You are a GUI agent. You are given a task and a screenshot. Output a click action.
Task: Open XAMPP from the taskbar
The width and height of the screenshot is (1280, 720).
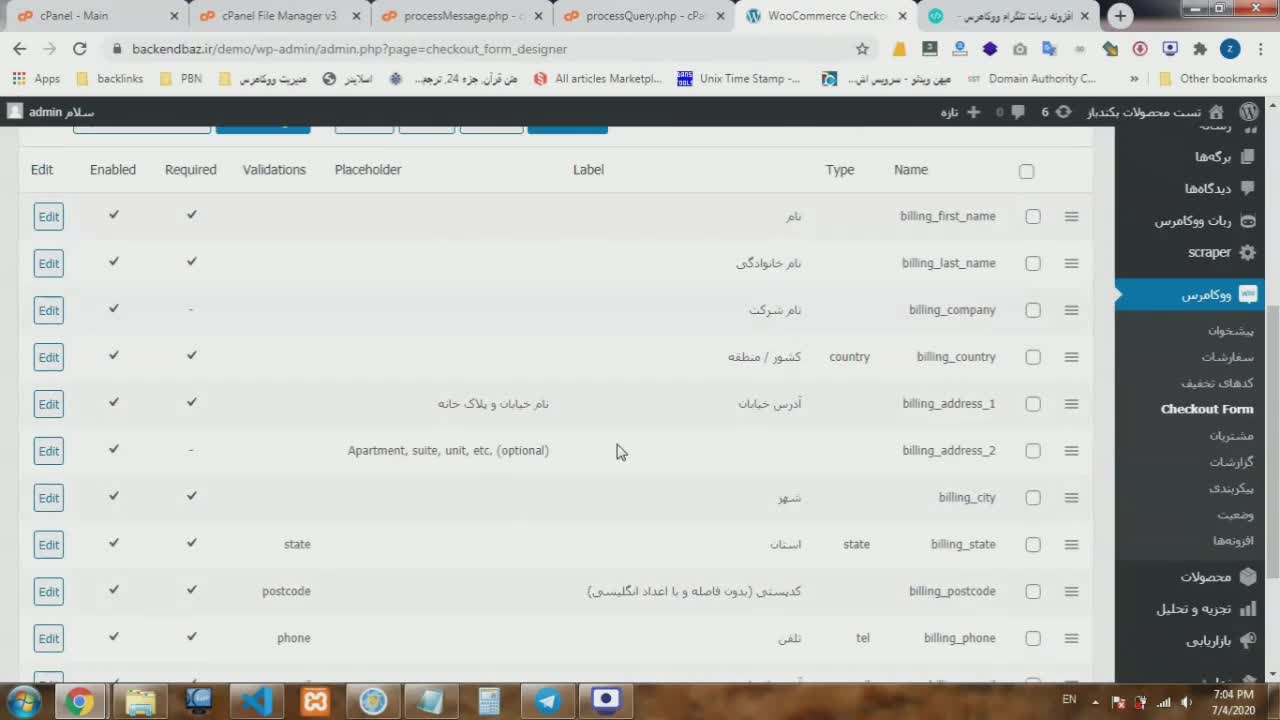pos(315,701)
